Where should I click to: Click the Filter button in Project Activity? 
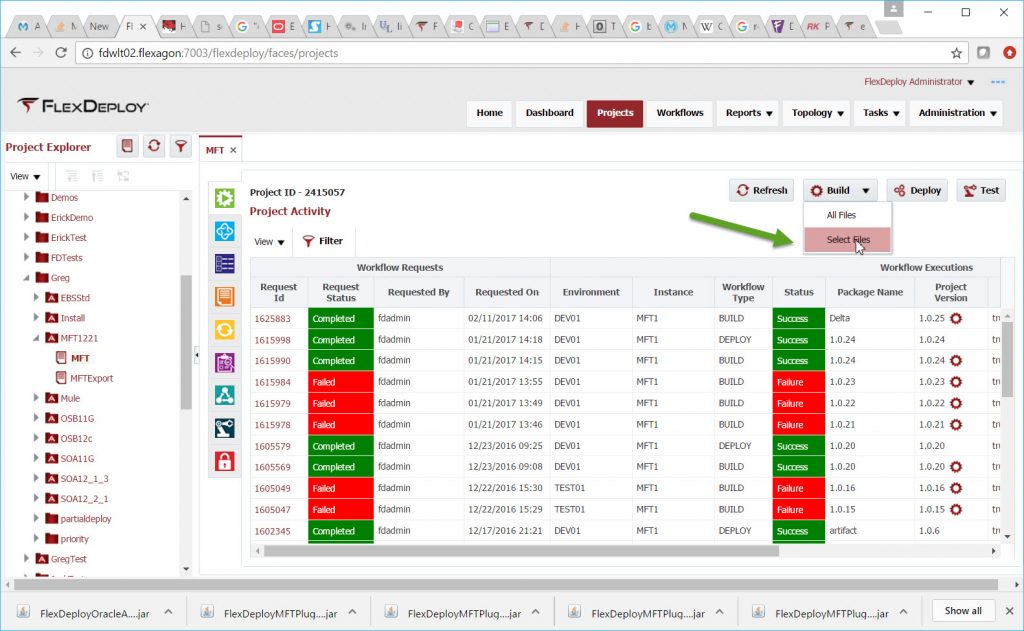323,241
